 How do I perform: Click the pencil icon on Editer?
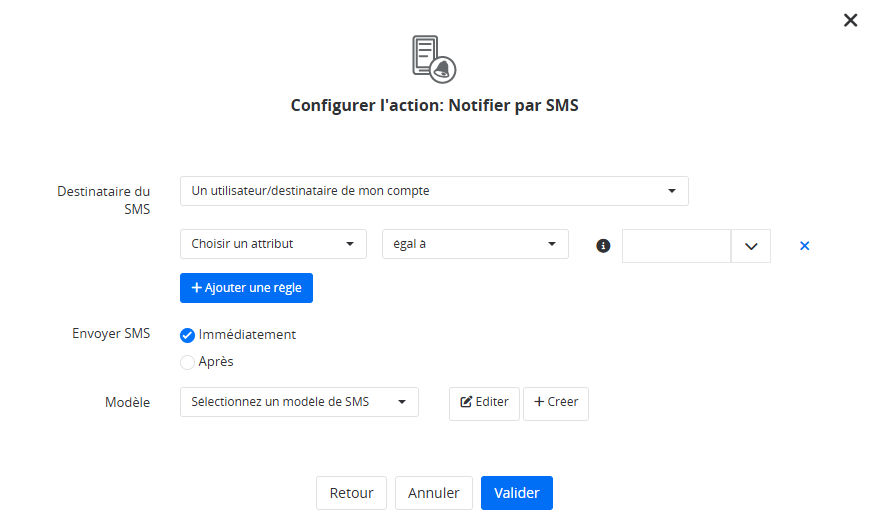point(466,402)
